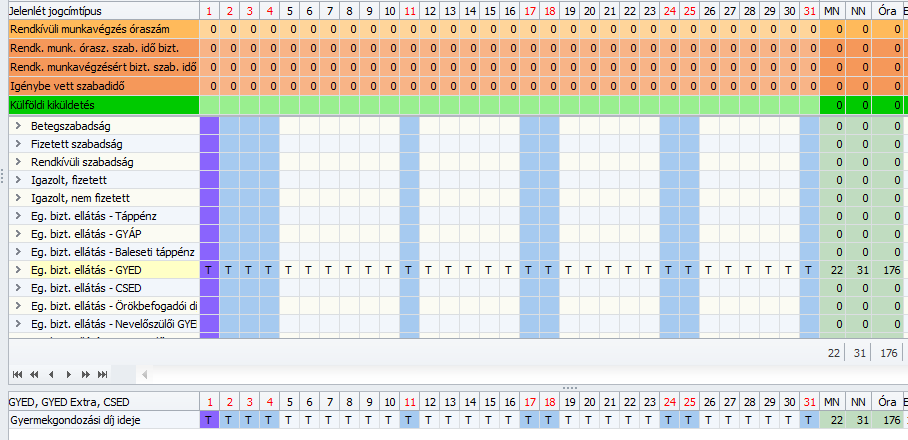Click horizontal scrollbar left arrow
Viewport: 908px width, 440px height.
[144, 375]
